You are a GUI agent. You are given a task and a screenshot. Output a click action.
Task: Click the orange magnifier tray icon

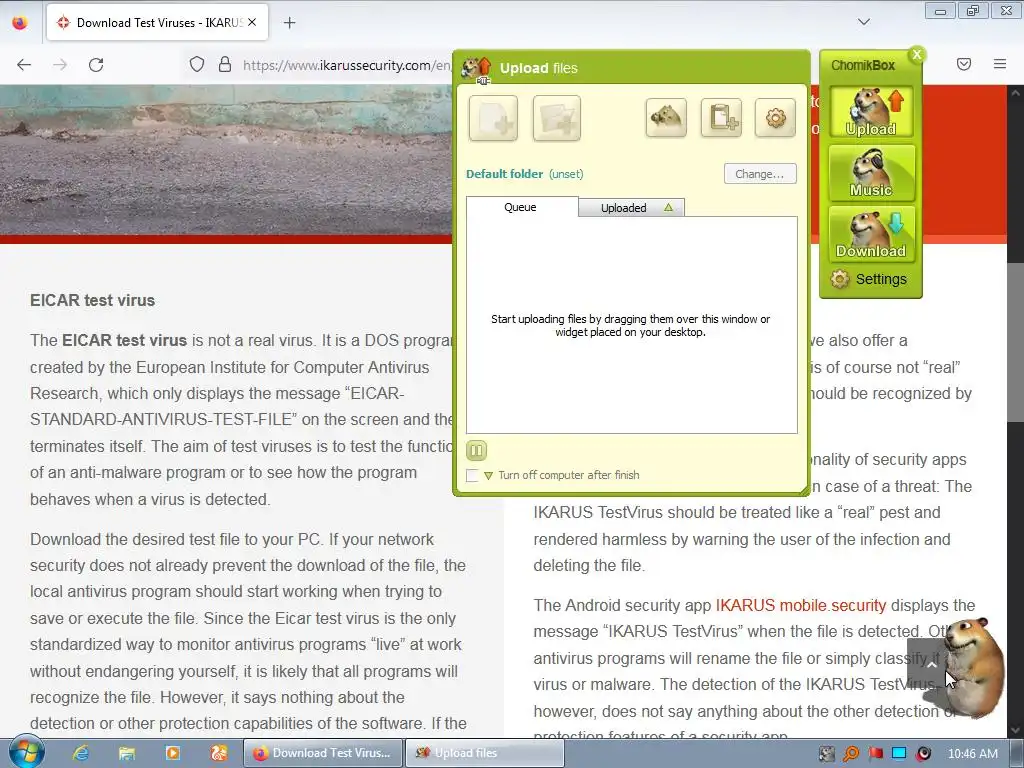pyautogui.click(x=851, y=754)
